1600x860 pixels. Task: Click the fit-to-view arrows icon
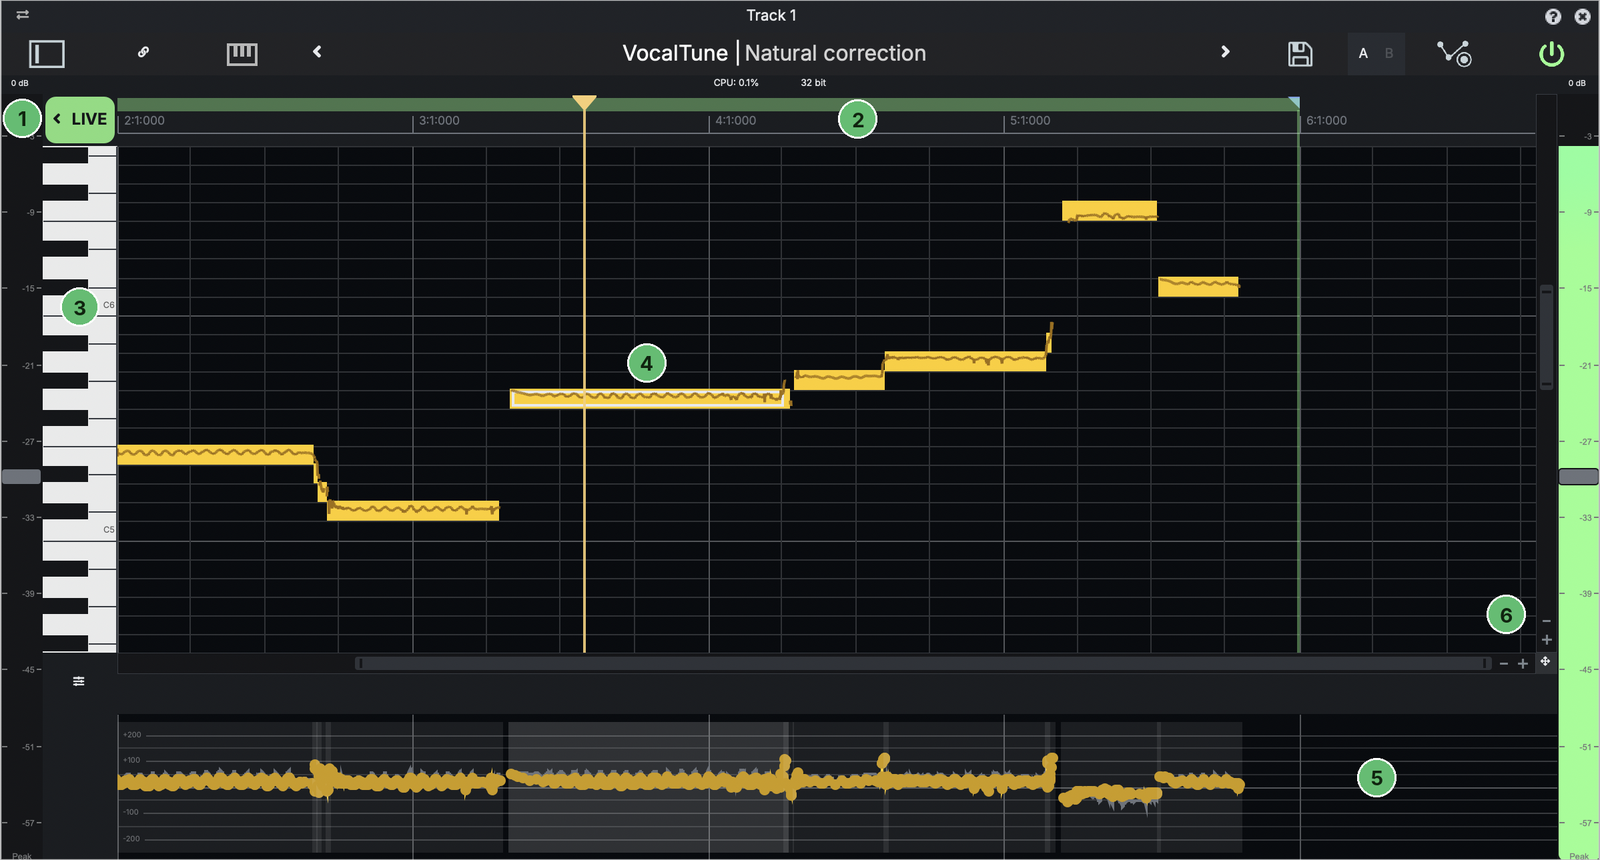(x=1545, y=662)
